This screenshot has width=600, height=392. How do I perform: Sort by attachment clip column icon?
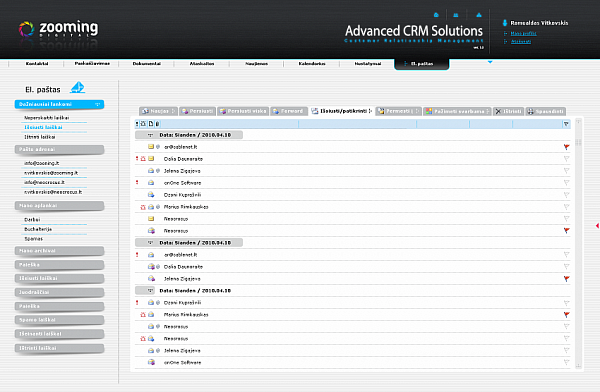point(157,124)
